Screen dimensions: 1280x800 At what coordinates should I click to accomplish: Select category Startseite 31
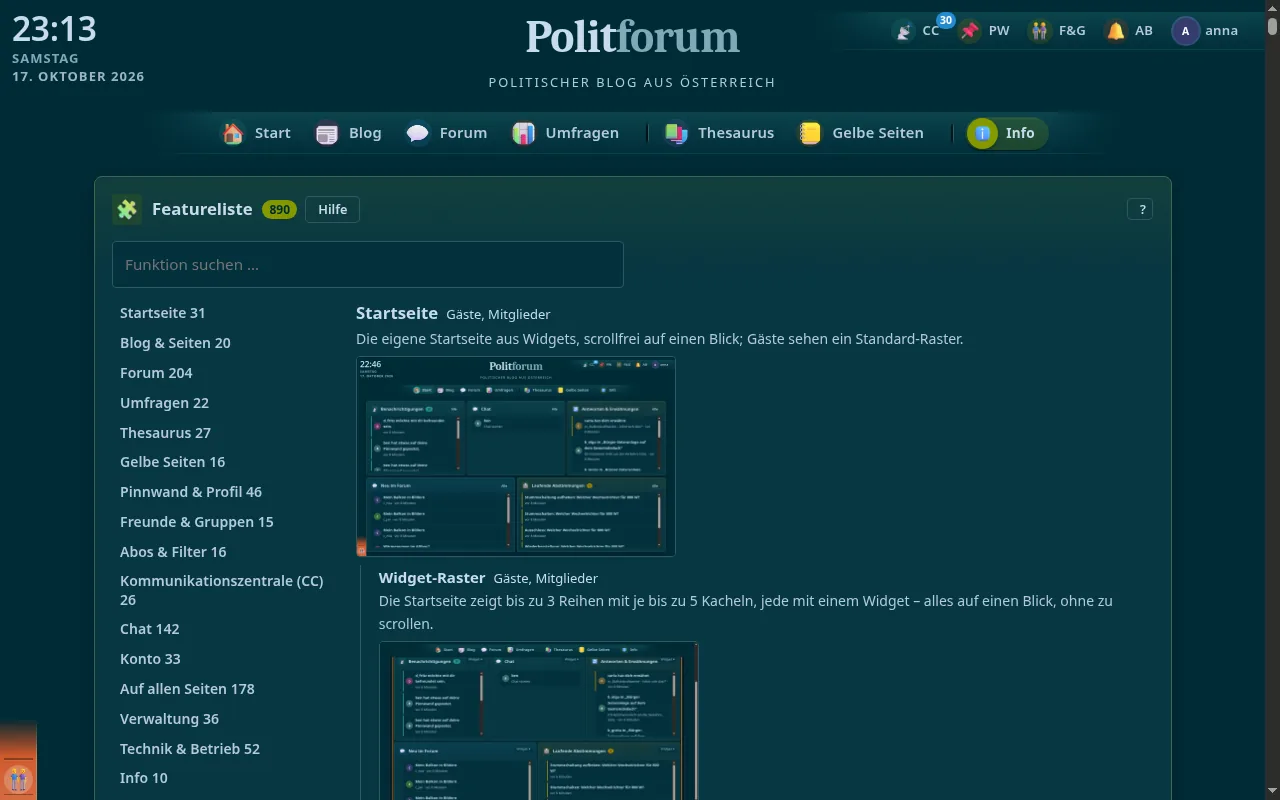pyautogui.click(x=163, y=313)
